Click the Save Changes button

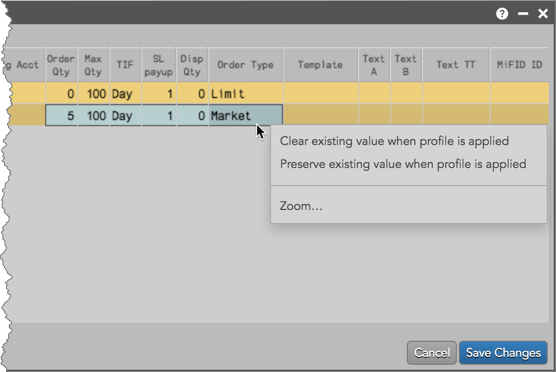[x=503, y=353]
